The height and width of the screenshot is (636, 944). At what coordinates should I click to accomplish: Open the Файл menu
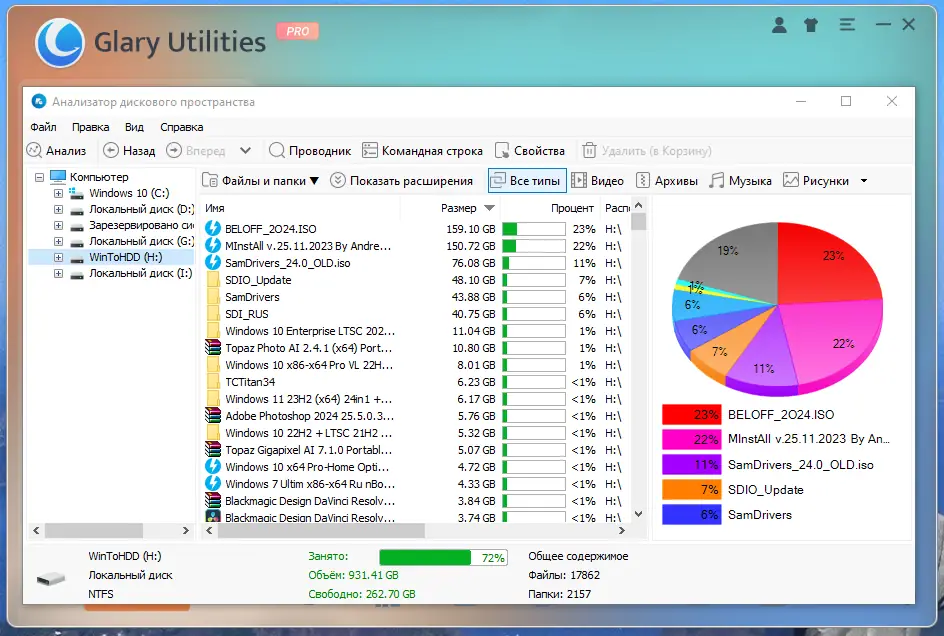coord(43,127)
